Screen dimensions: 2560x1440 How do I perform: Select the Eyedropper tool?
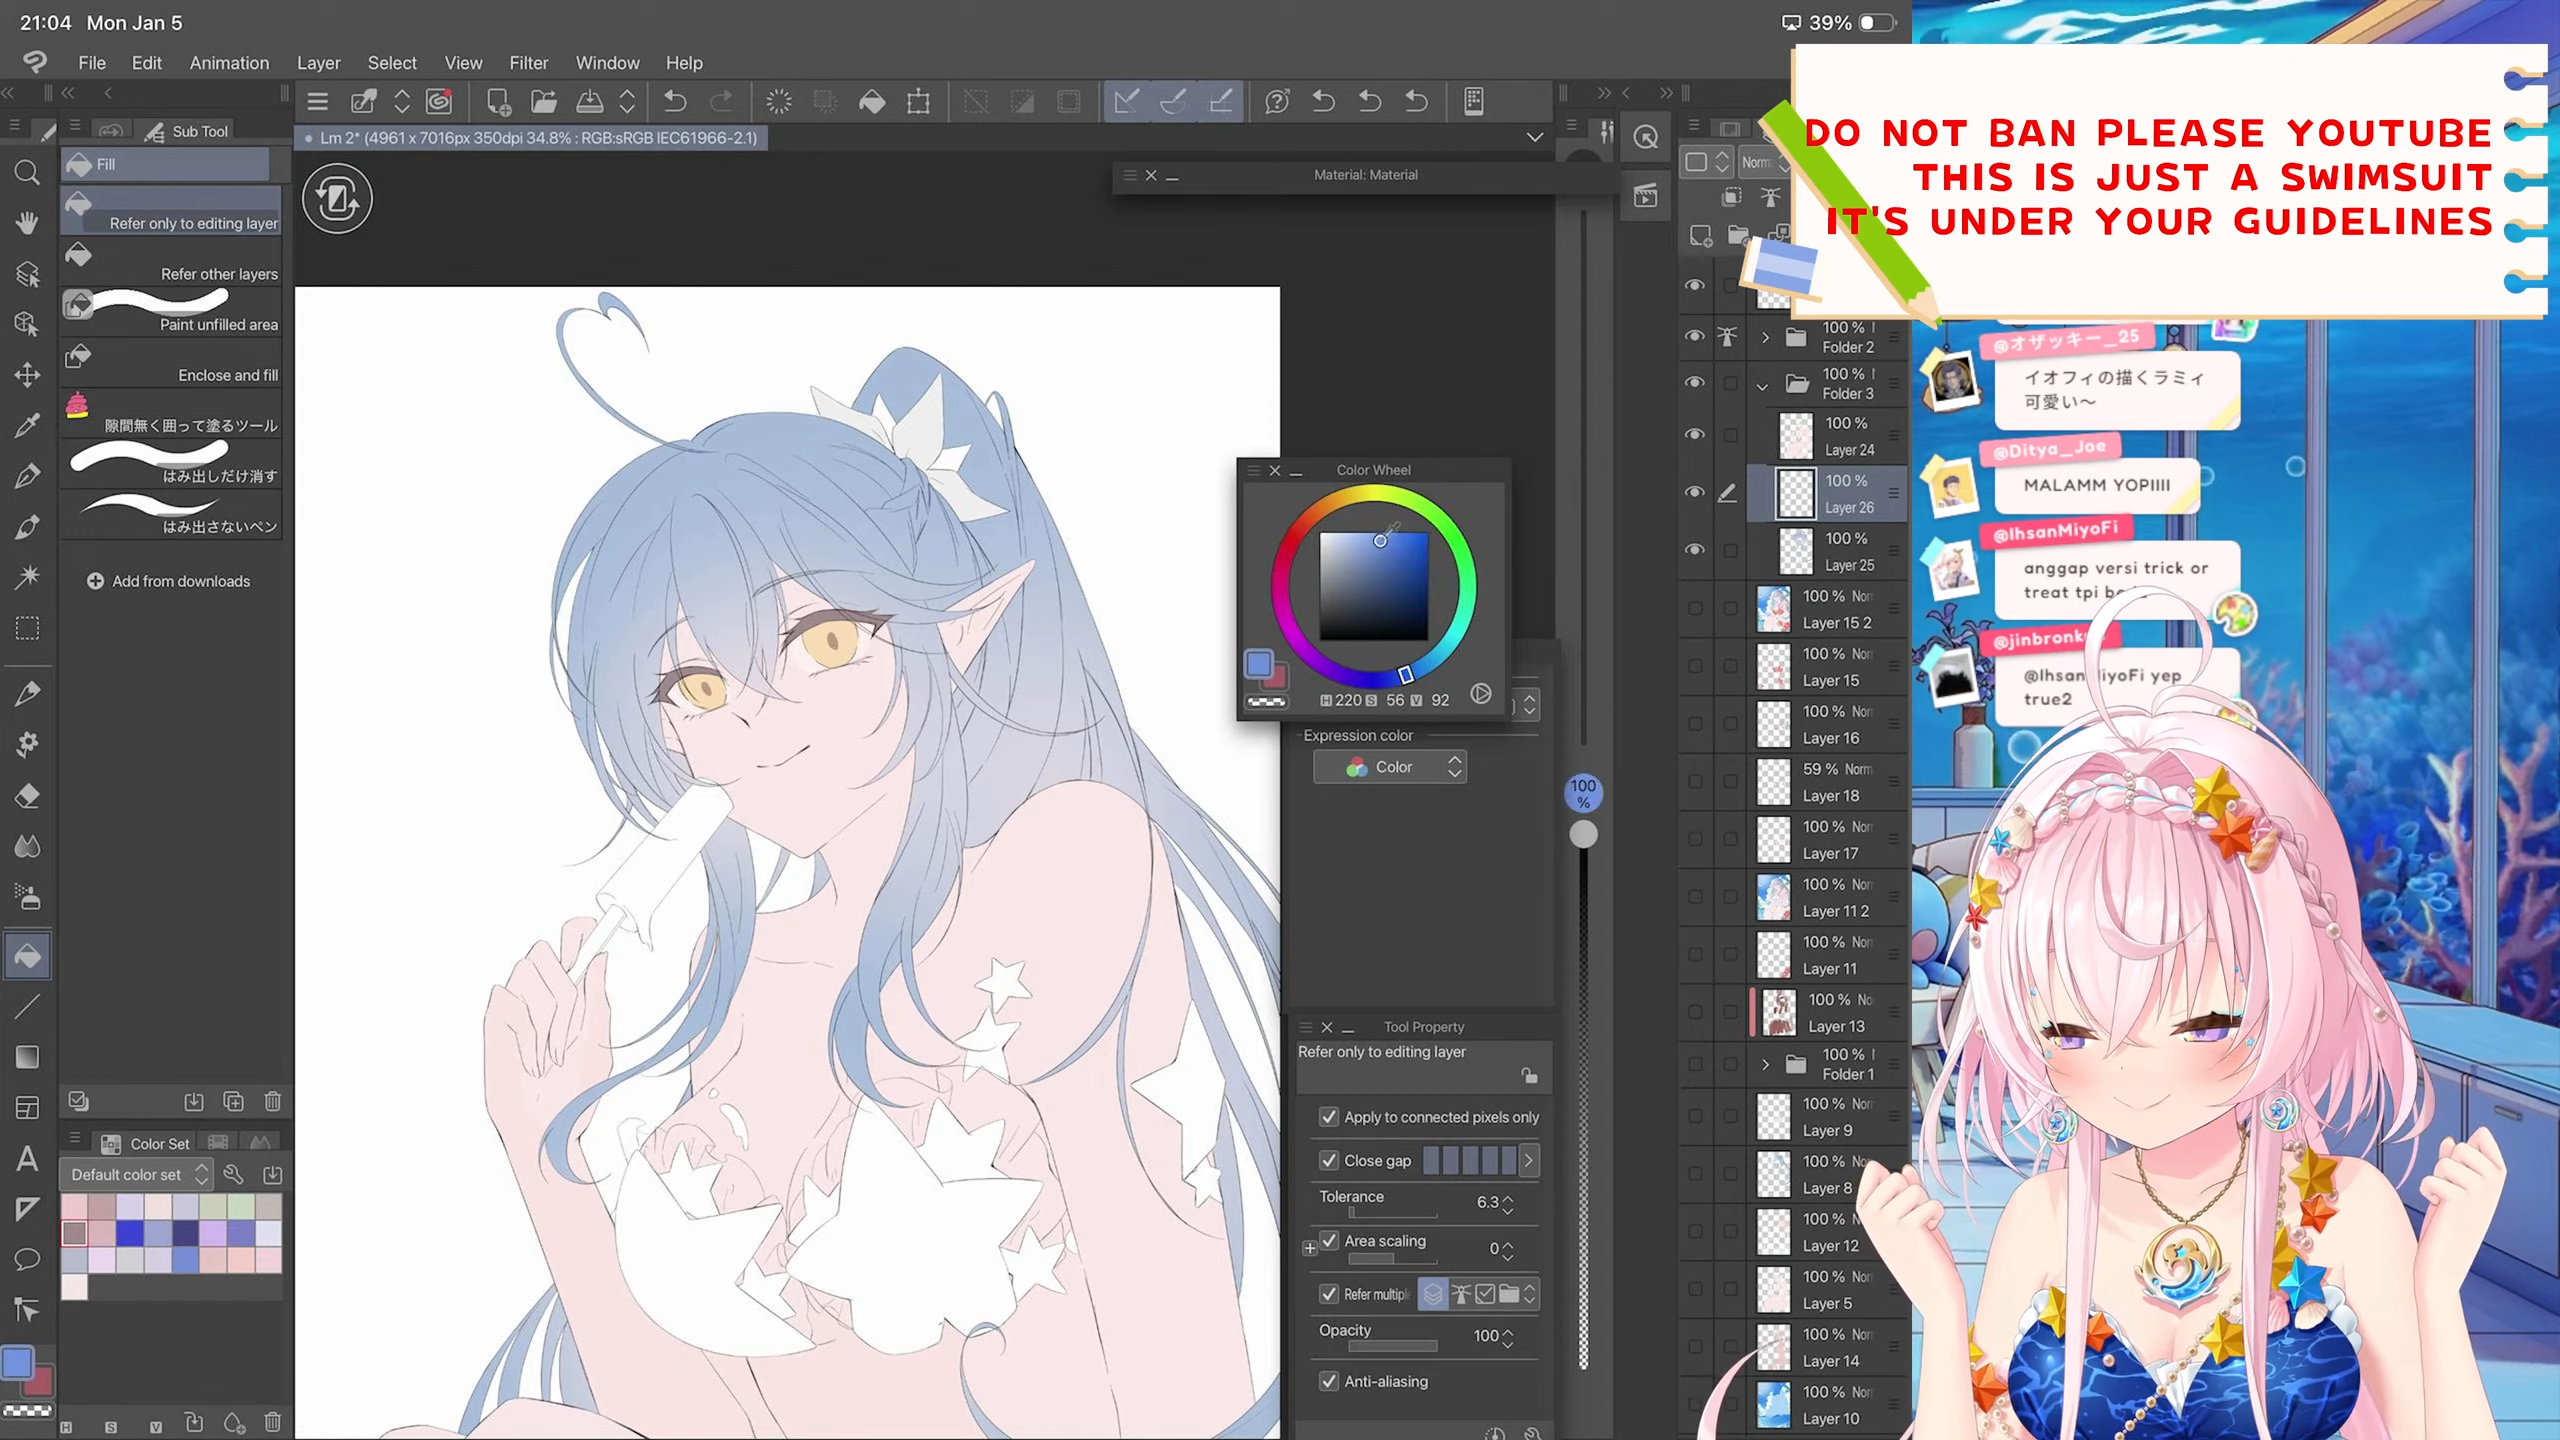click(x=27, y=424)
